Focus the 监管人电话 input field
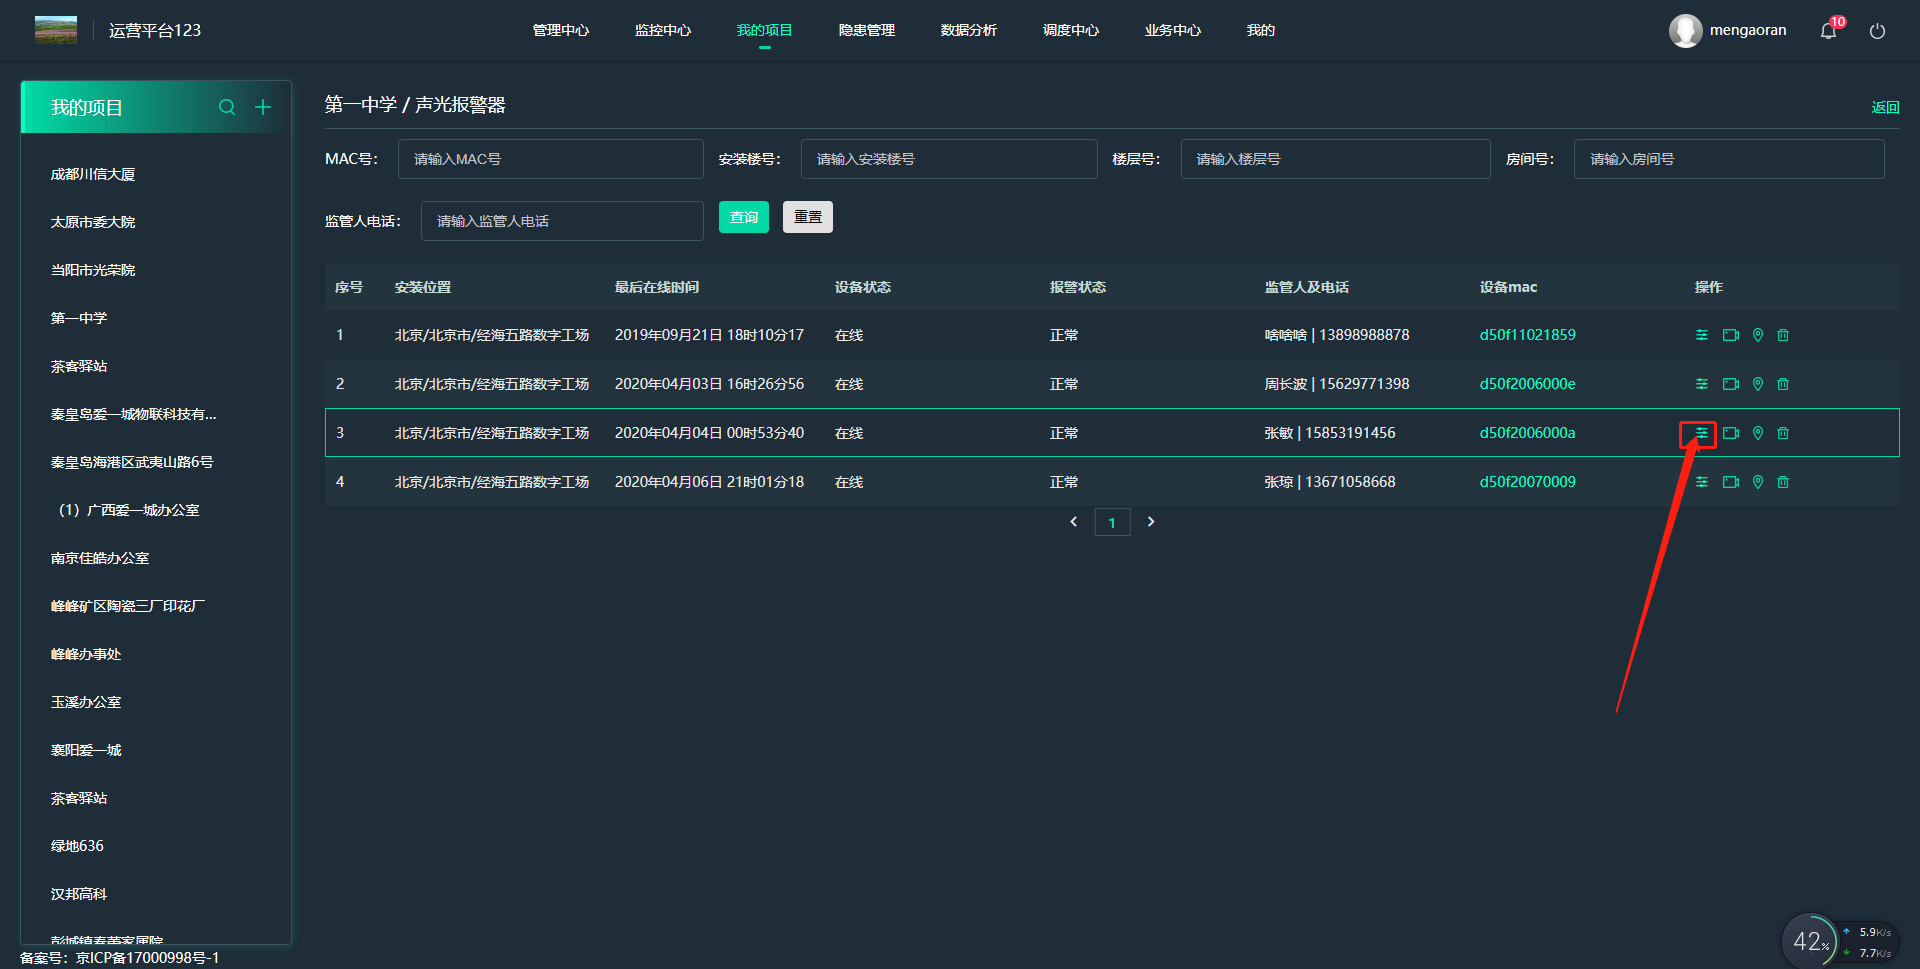Image resolution: width=1920 pixels, height=969 pixels. pos(562,221)
